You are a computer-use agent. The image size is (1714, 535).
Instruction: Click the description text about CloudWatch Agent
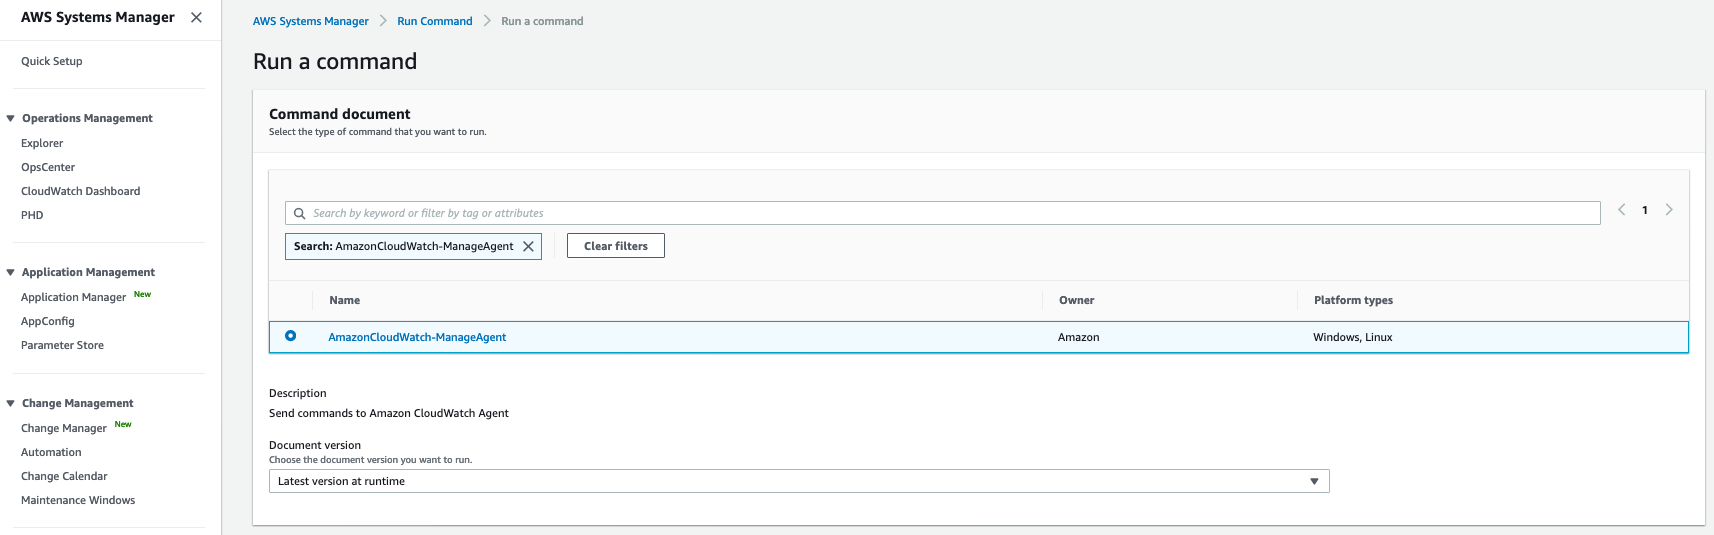tap(389, 413)
